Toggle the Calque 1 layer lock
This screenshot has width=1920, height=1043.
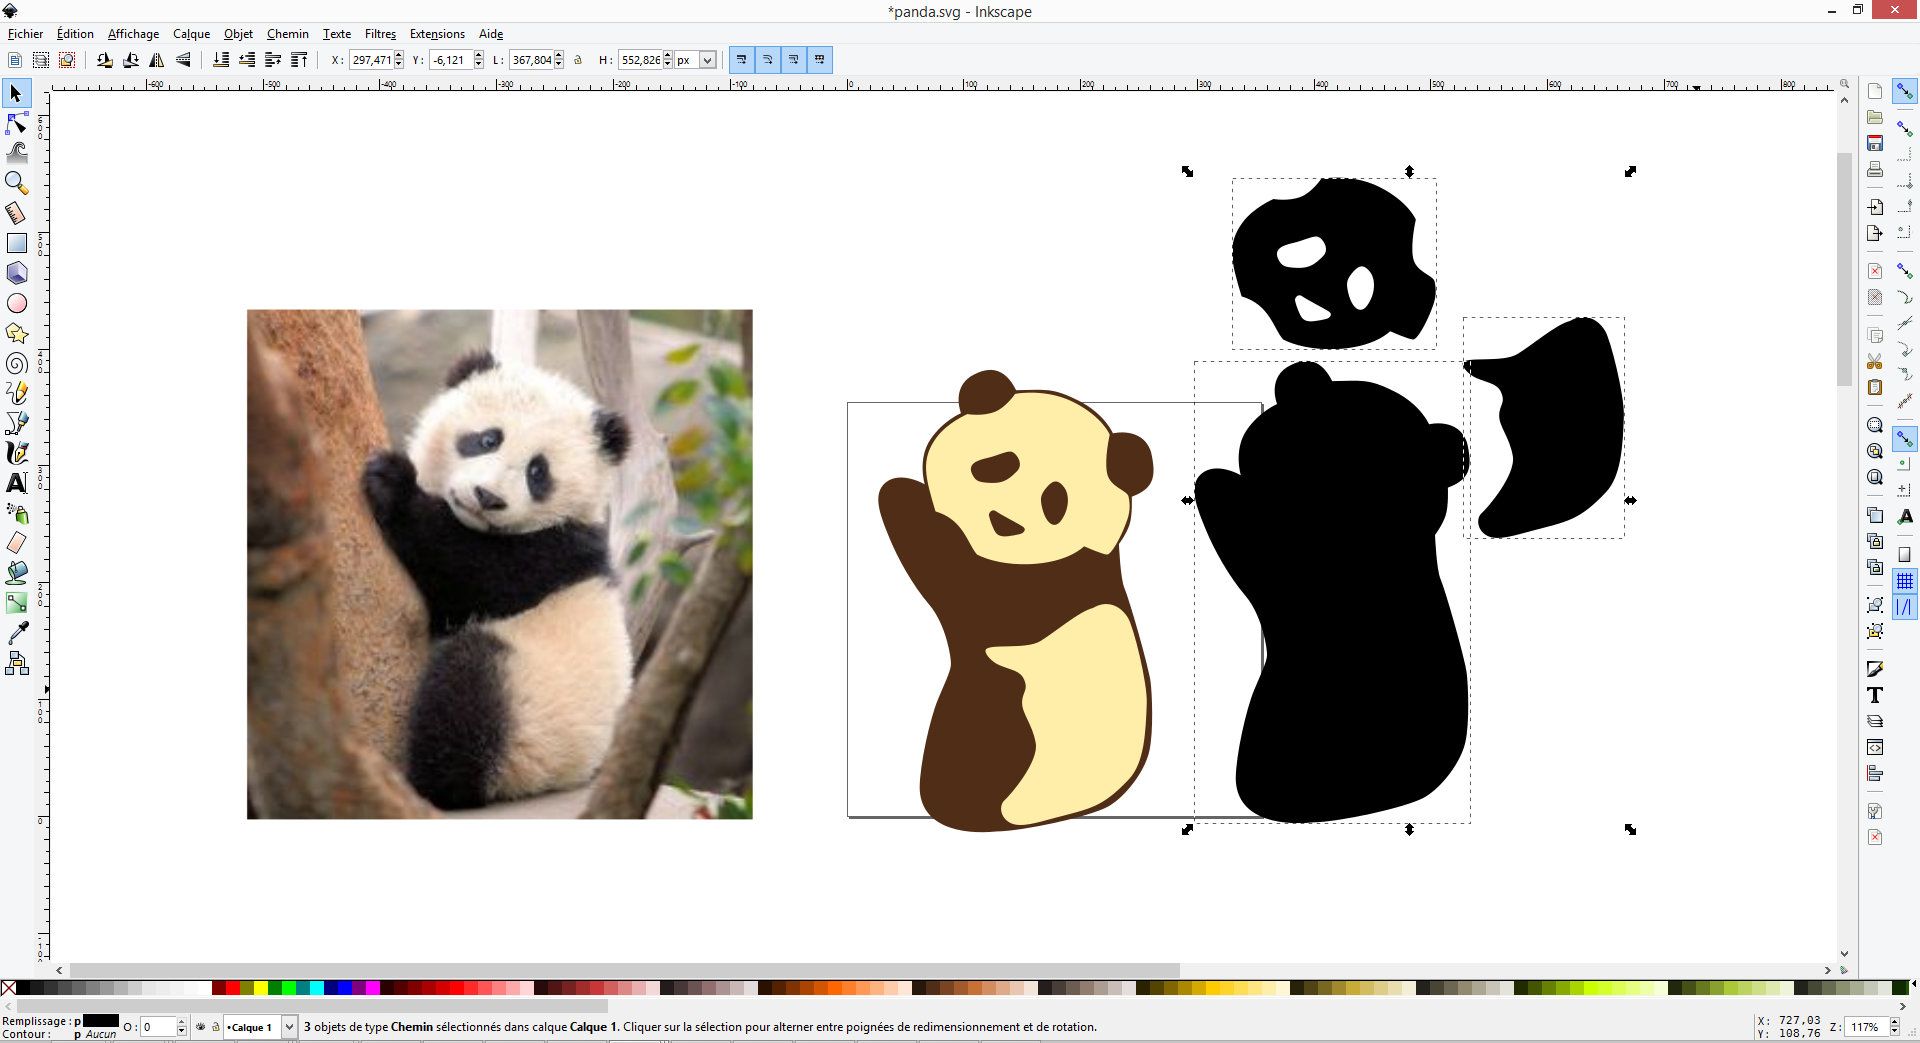[x=215, y=1027]
